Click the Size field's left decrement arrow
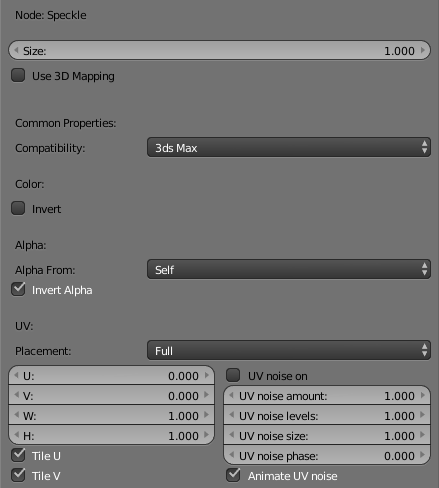 (16, 50)
